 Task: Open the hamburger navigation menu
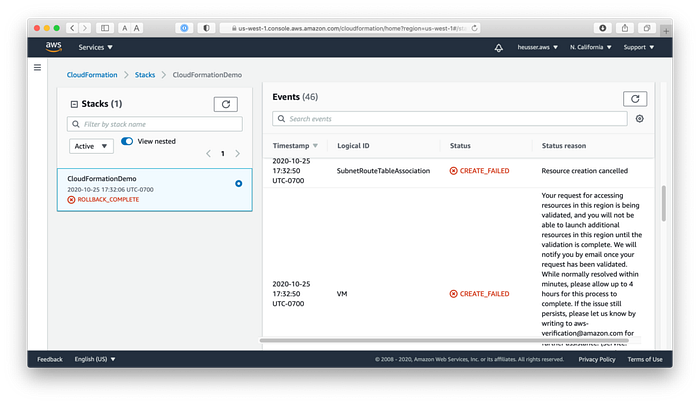(38, 67)
